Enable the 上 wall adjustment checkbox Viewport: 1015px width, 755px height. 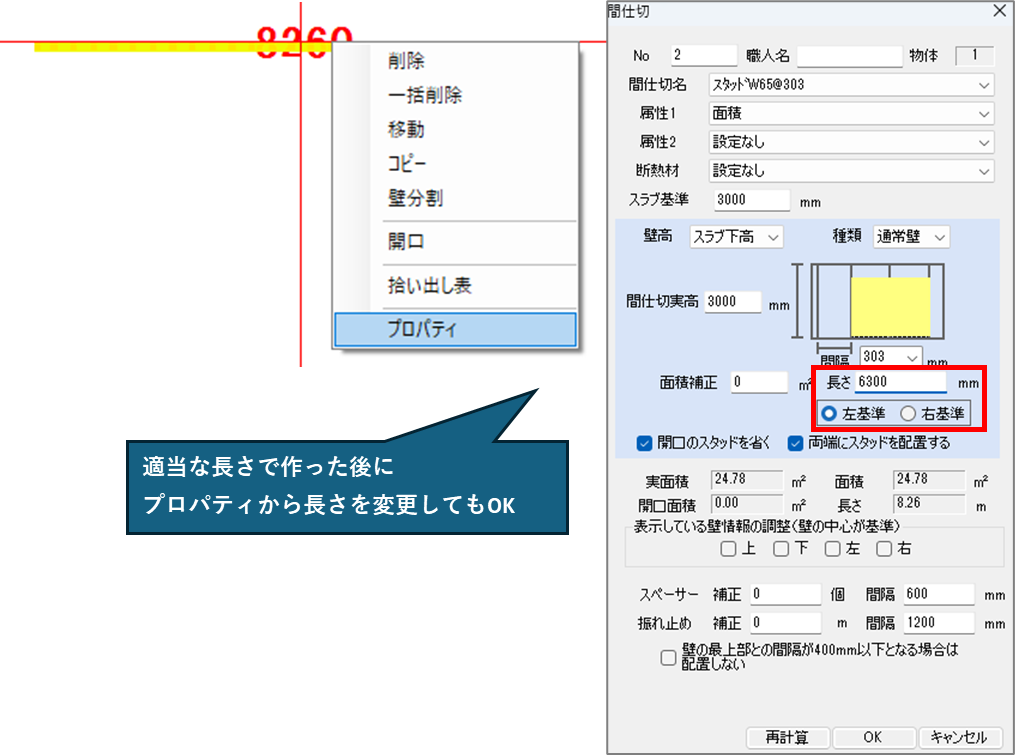tap(728, 548)
